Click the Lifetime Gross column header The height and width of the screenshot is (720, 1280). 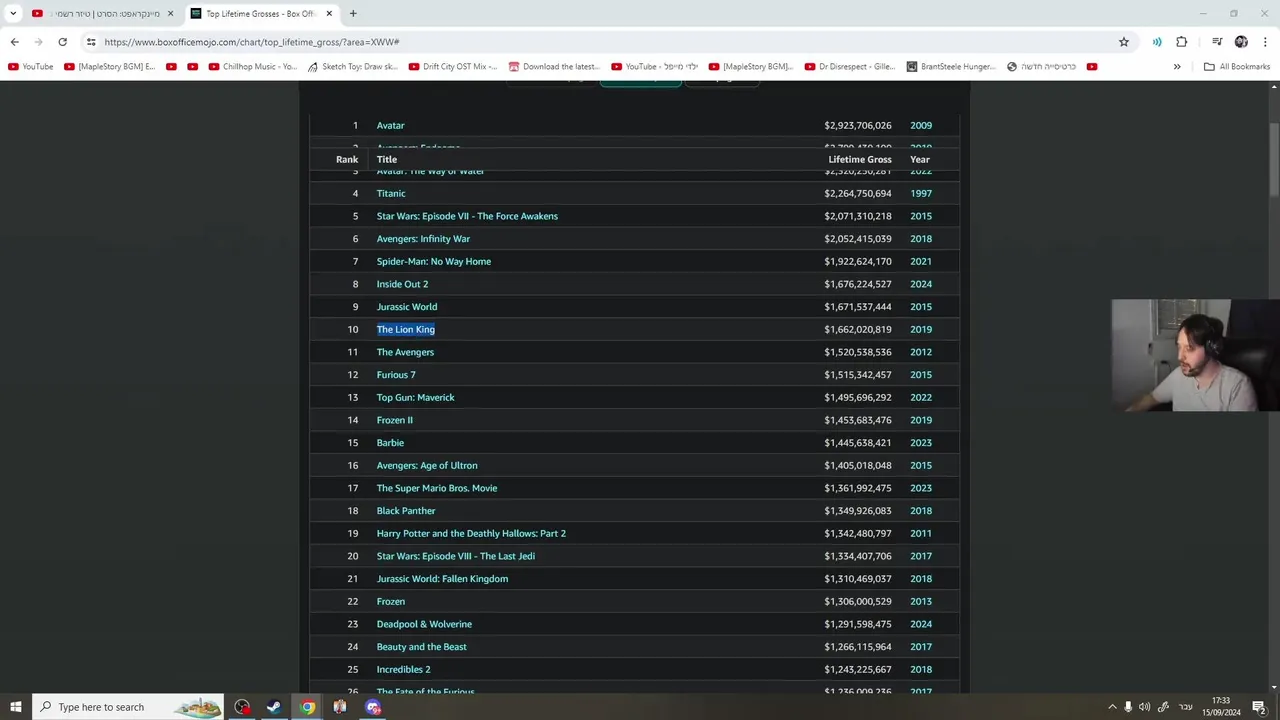click(860, 159)
